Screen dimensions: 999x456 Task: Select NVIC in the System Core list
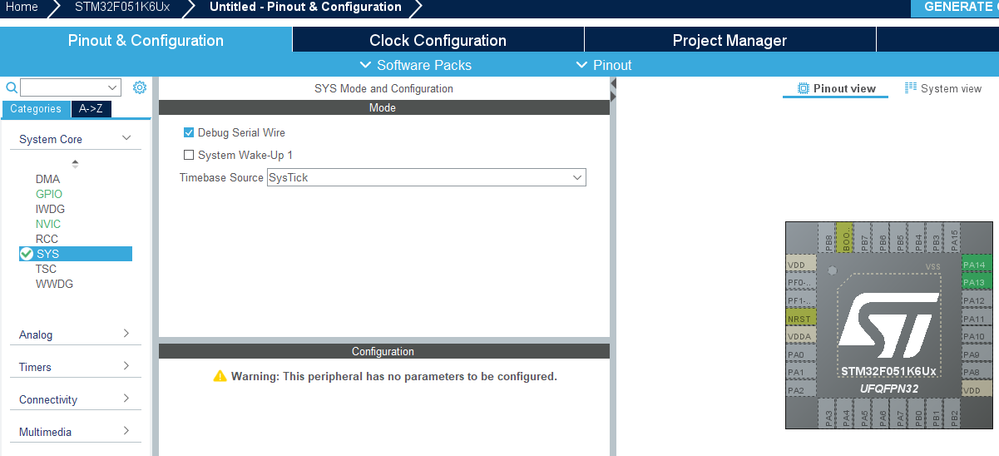tap(48, 224)
